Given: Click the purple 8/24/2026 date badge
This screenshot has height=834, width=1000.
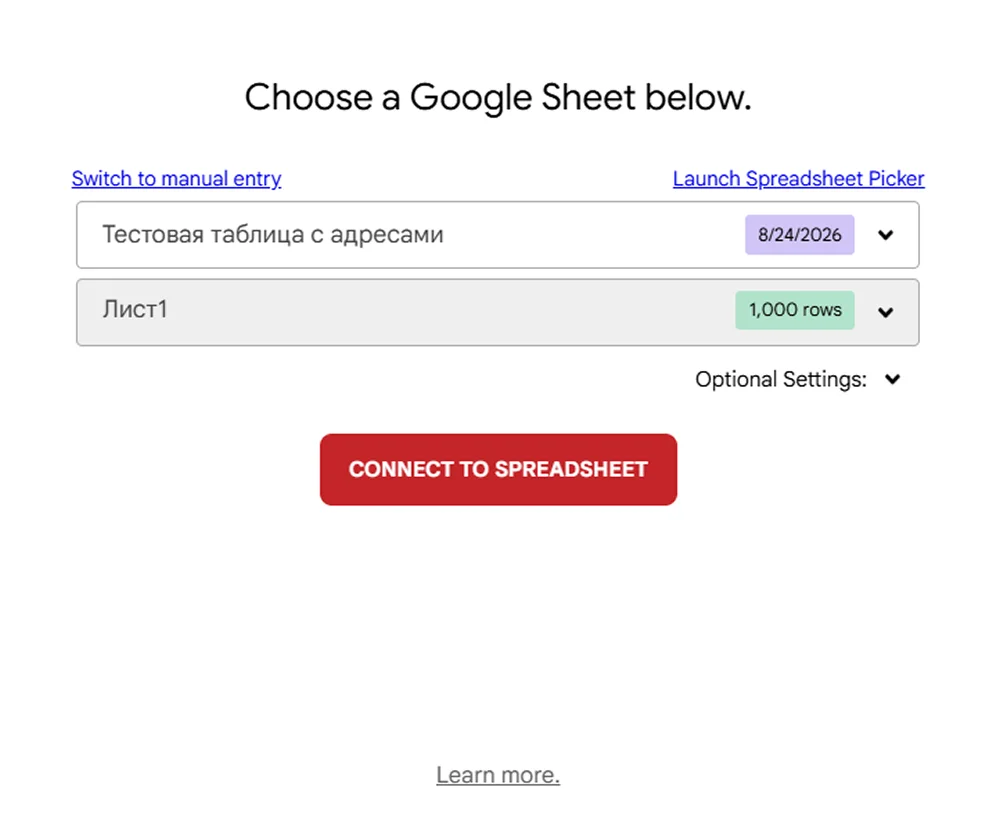Looking at the screenshot, I should pyautogui.click(x=800, y=235).
